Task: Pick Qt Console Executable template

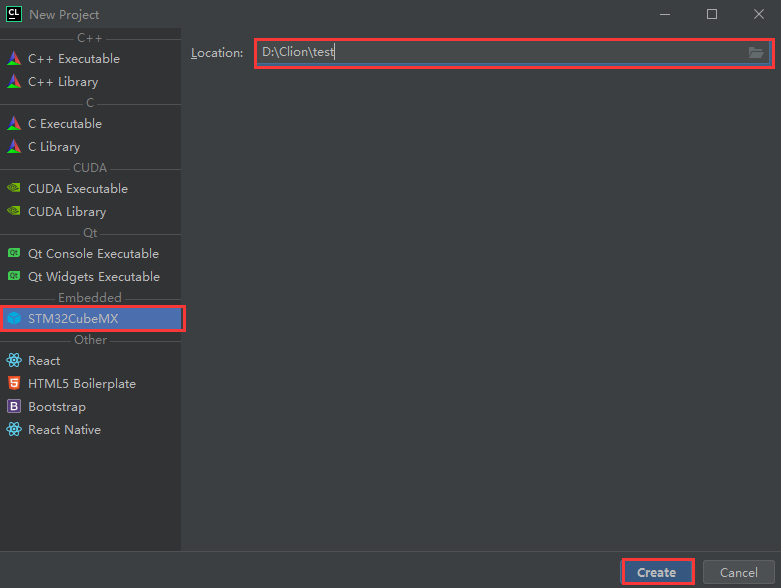Action: click(91, 253)
